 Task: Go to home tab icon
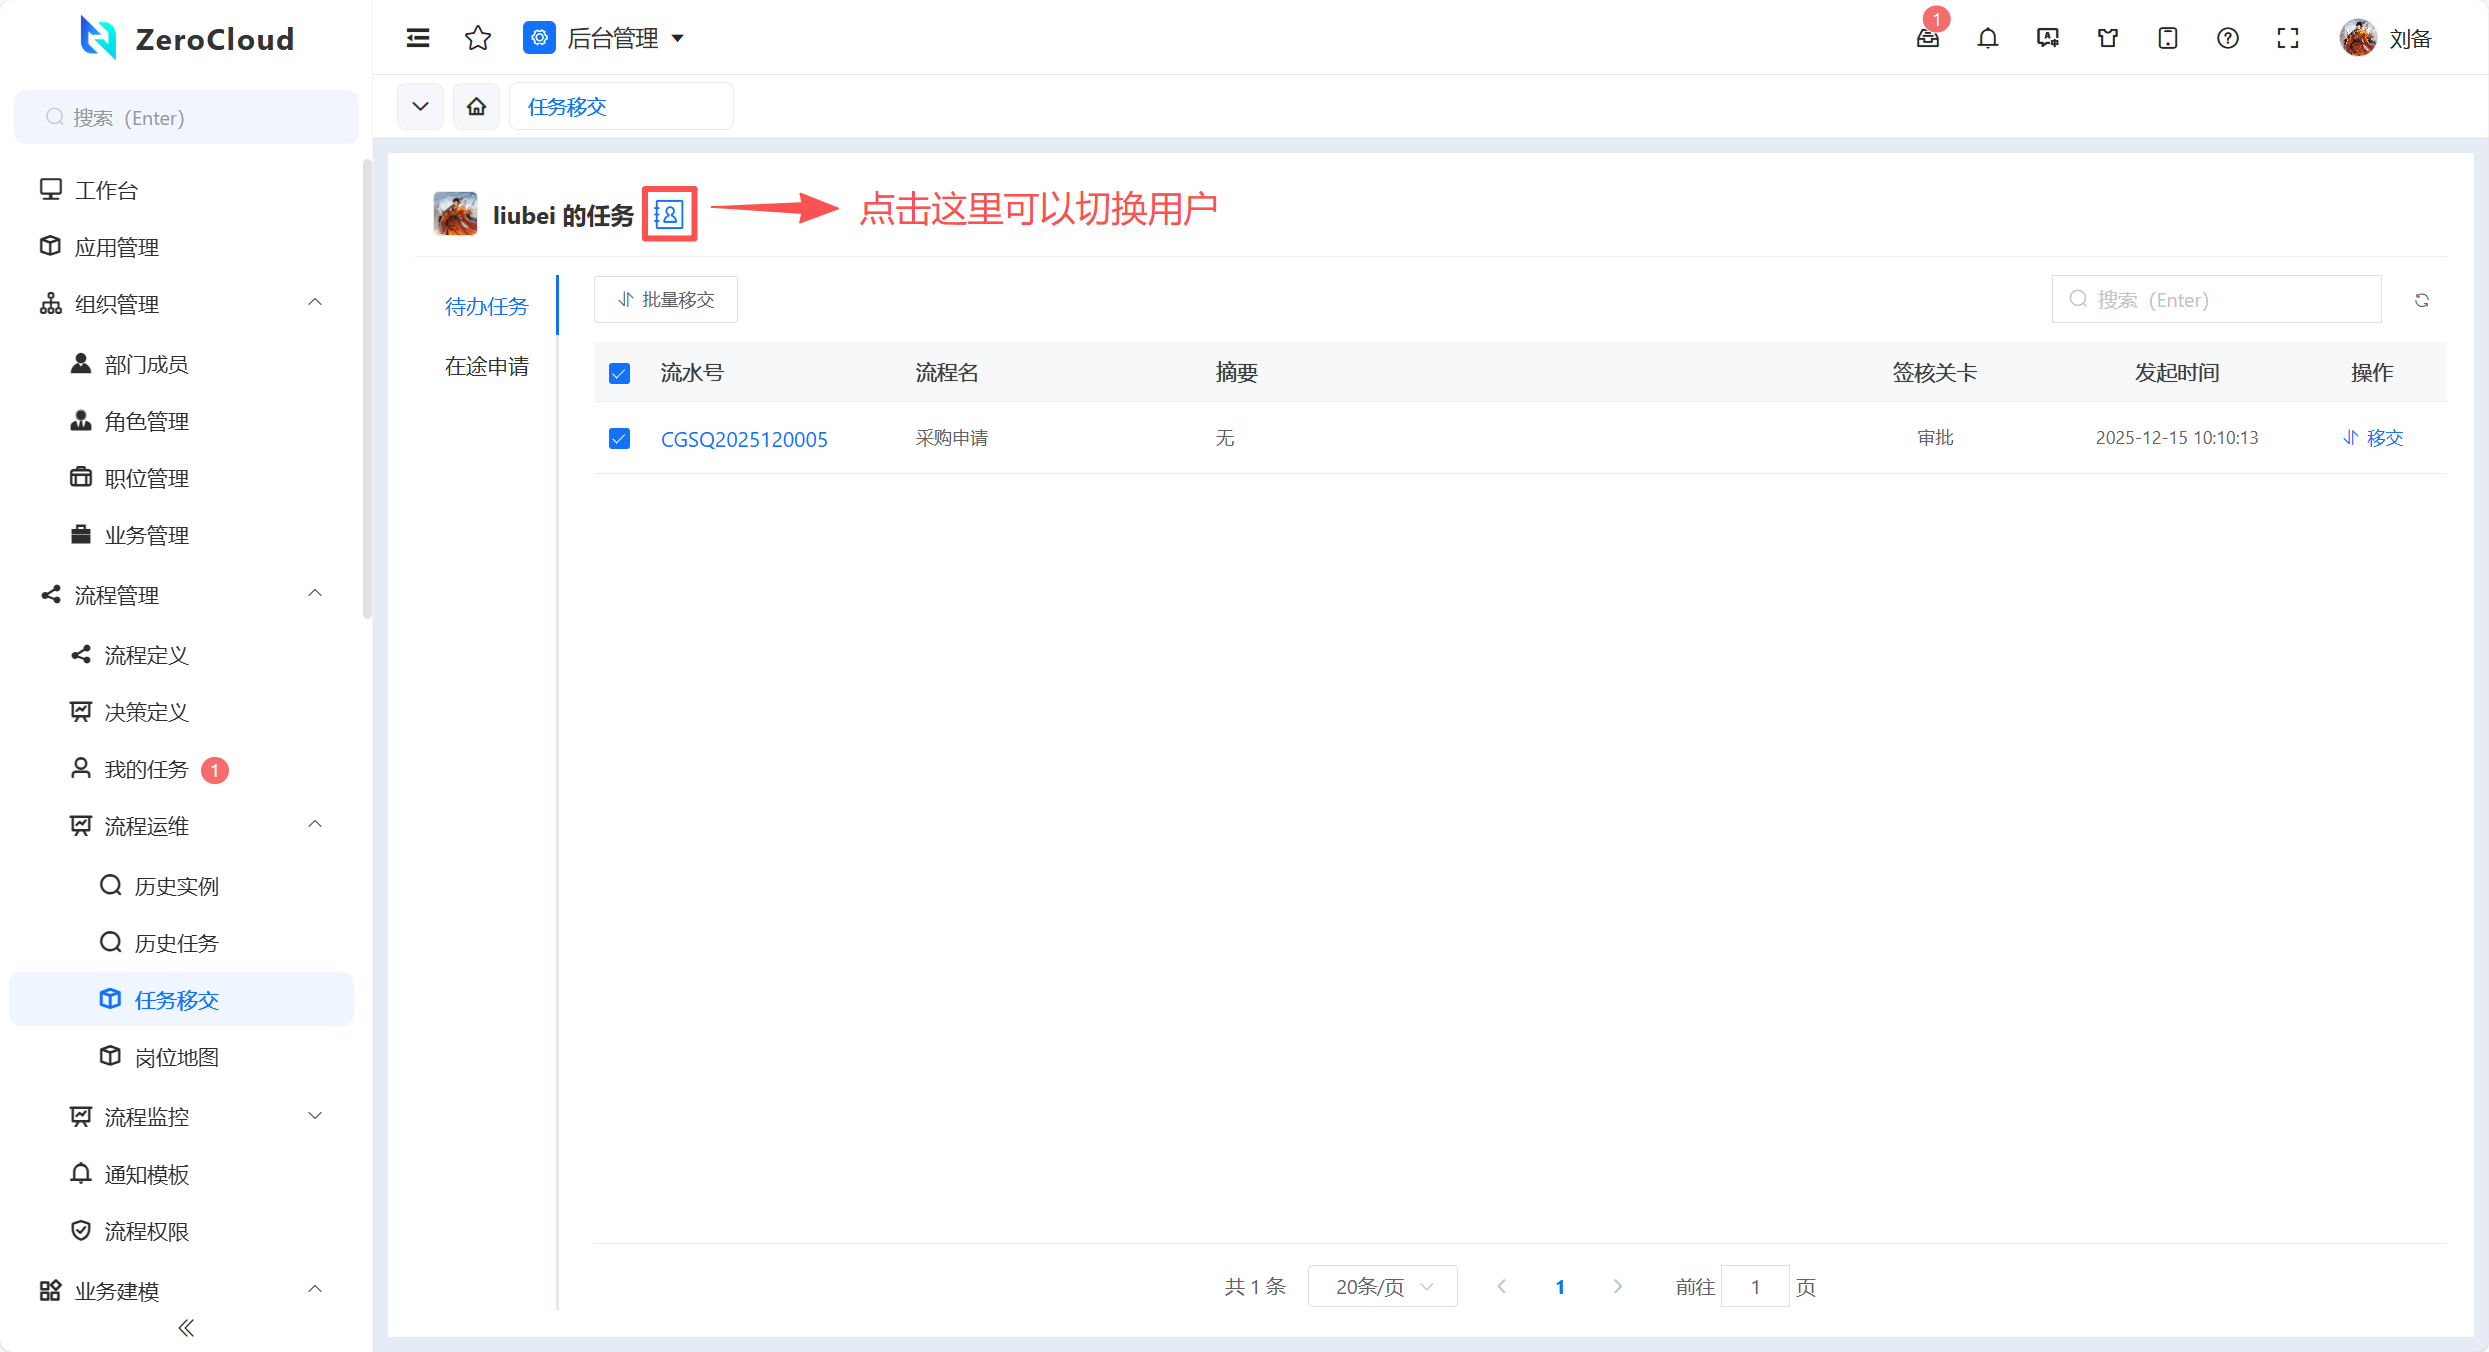click(x=476, y=106)
